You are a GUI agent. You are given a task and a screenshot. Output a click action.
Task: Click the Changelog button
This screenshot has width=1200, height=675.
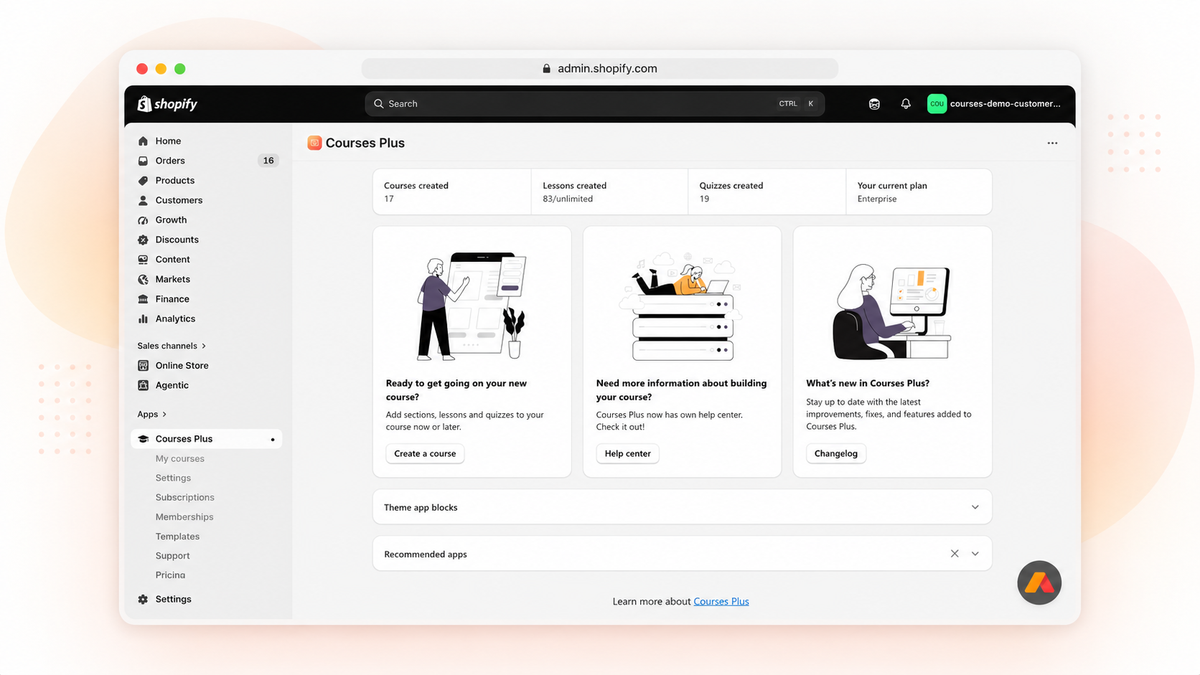point(836,454)
